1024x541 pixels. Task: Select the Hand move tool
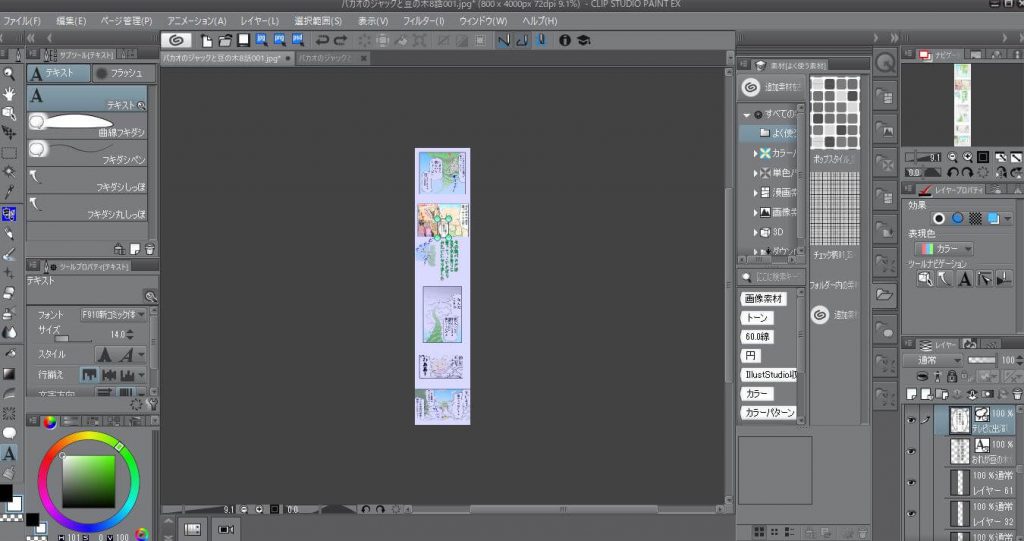click(9, 93)
